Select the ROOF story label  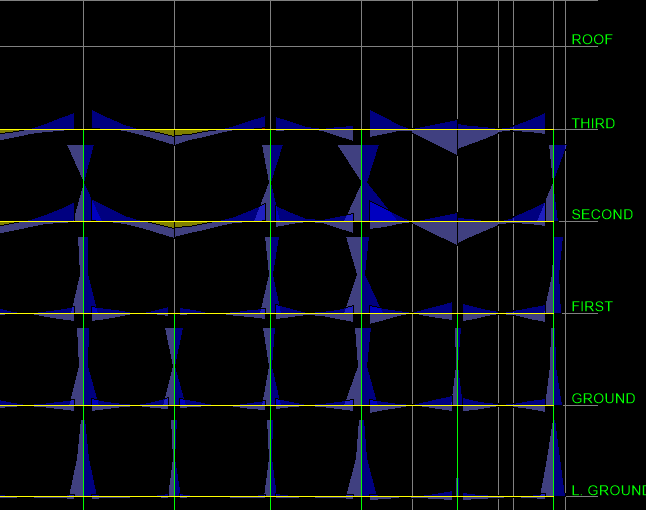592,40
